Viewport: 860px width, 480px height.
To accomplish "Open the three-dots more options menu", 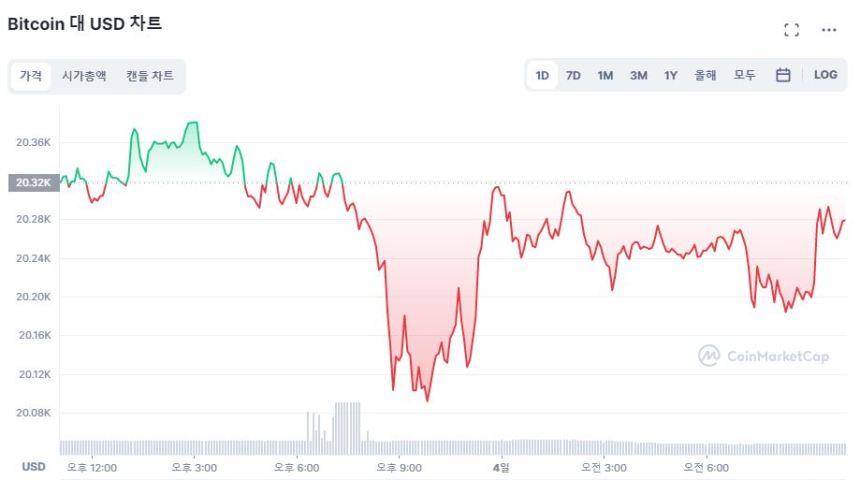I will click(828, 30).
